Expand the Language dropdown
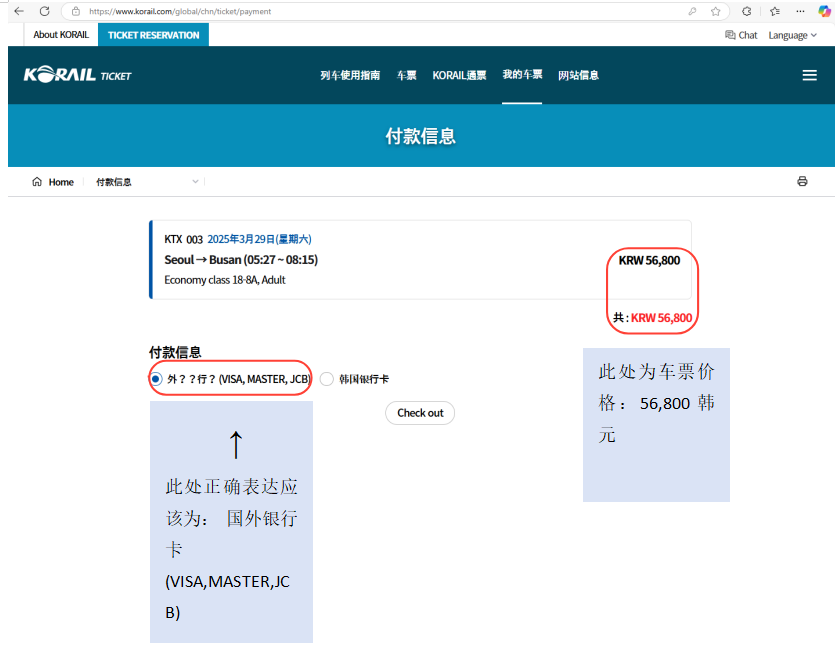 coord(792,35)
